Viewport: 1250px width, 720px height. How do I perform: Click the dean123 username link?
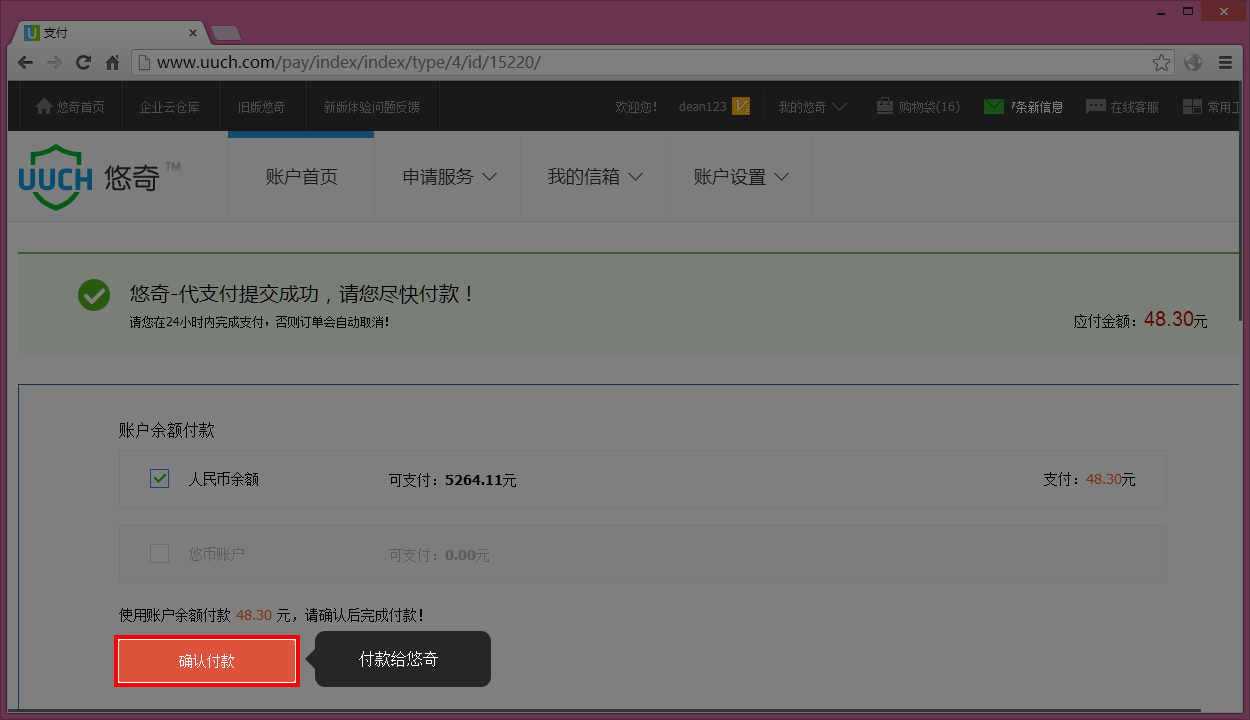coord(702,106)
